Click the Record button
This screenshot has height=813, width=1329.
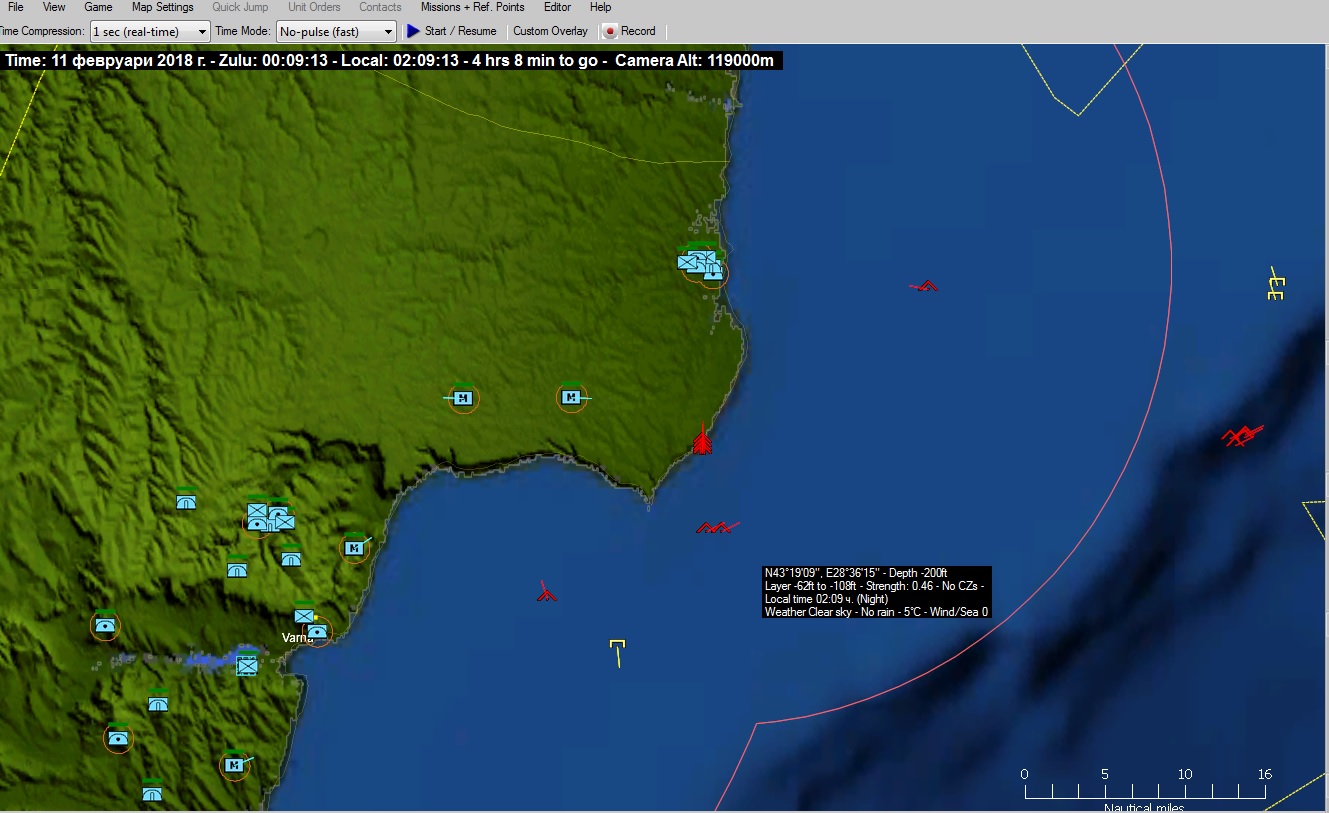coord(629,31)
